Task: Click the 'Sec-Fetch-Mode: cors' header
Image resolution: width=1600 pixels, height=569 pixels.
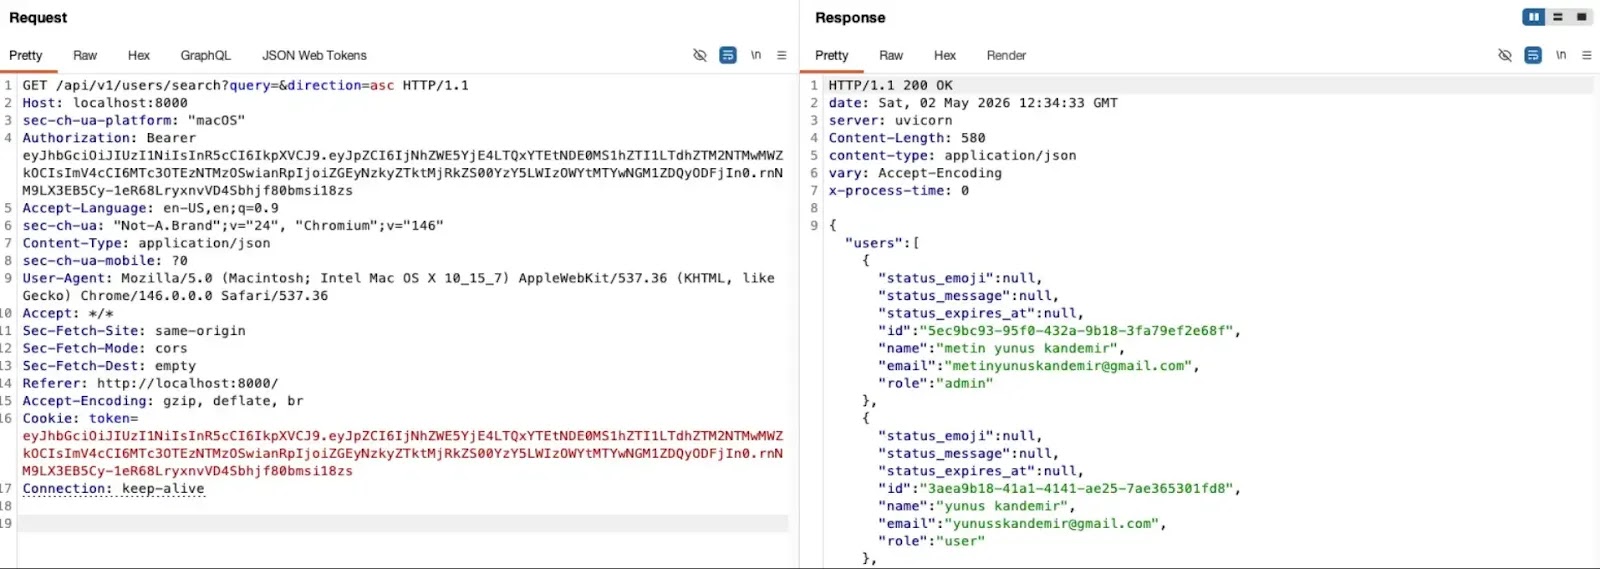Action: [105, 348]
